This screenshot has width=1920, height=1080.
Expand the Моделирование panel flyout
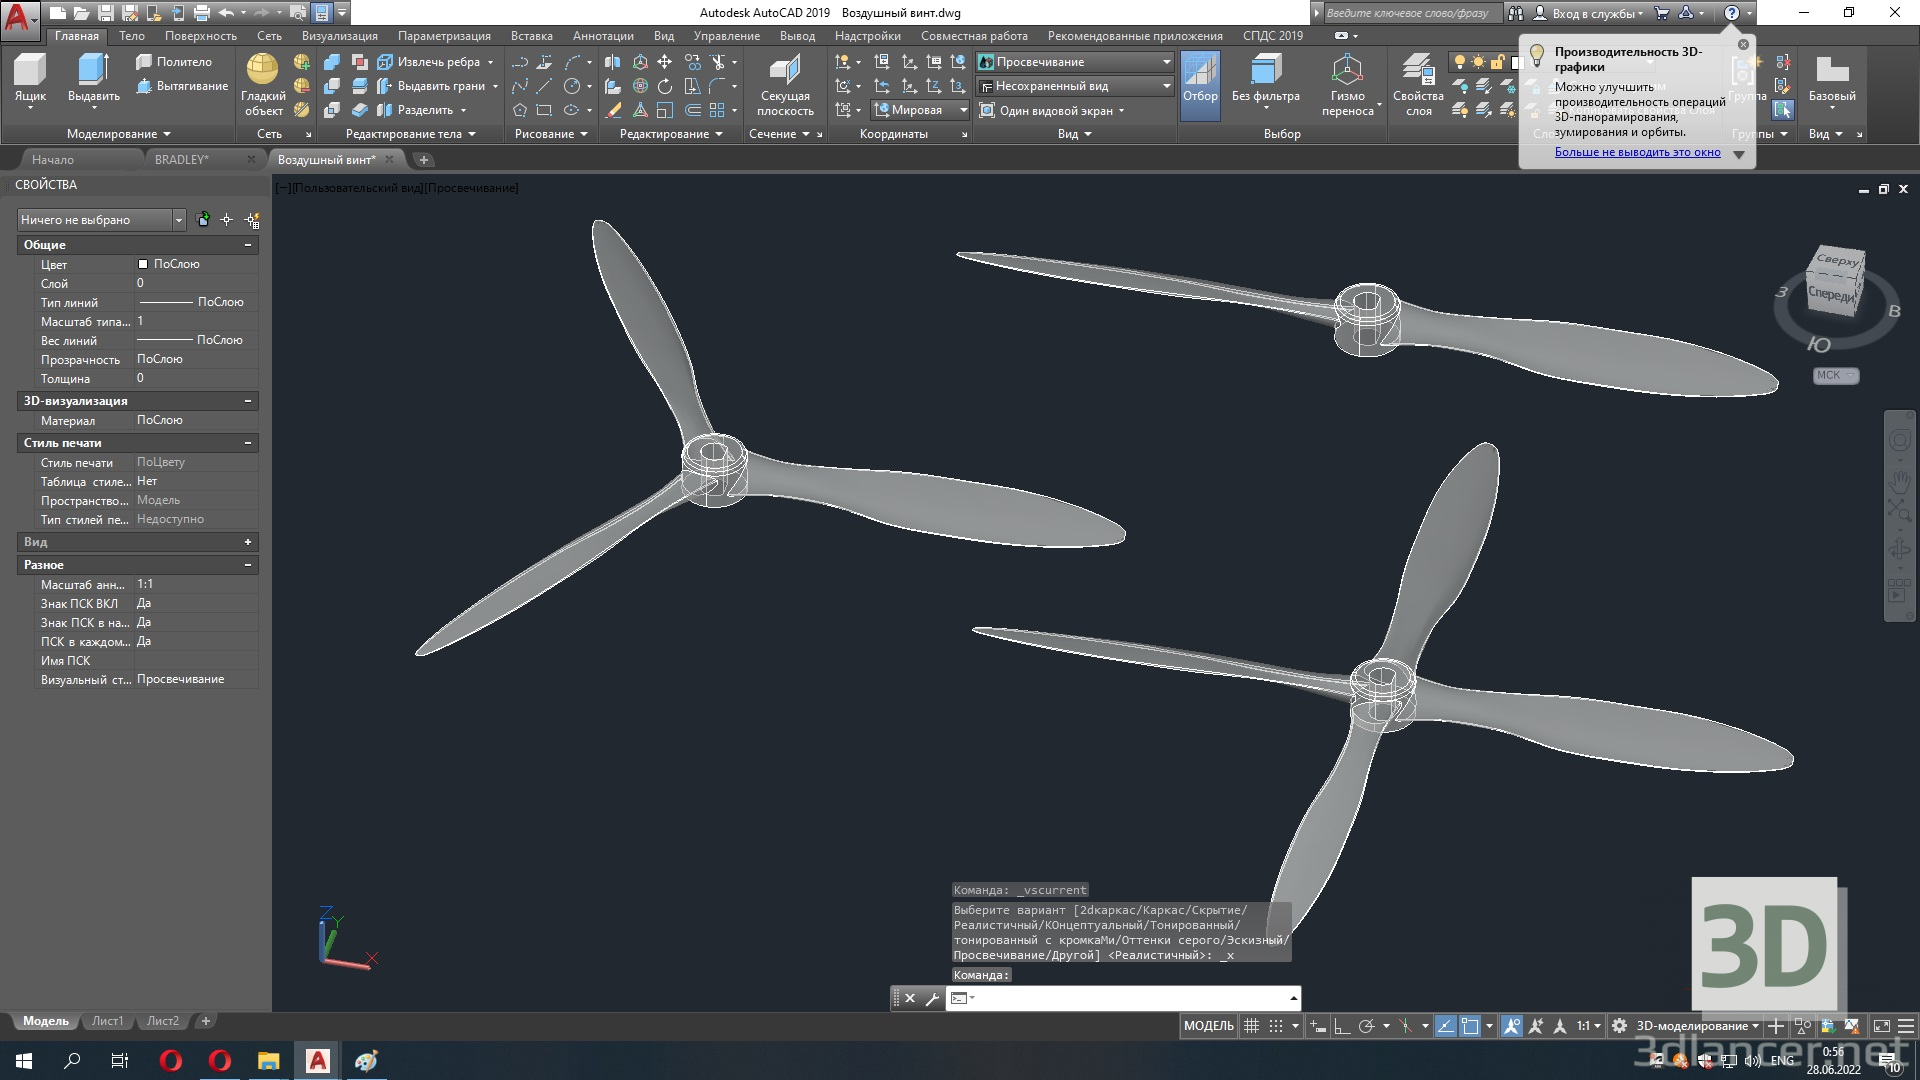[119, 134]
